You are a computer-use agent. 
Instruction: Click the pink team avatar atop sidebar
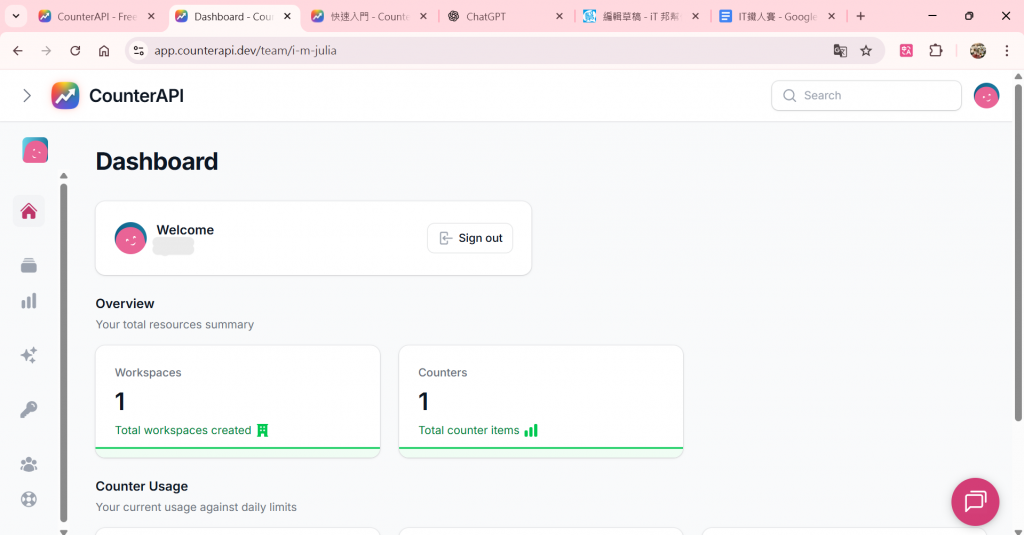(x=35, y=150)
